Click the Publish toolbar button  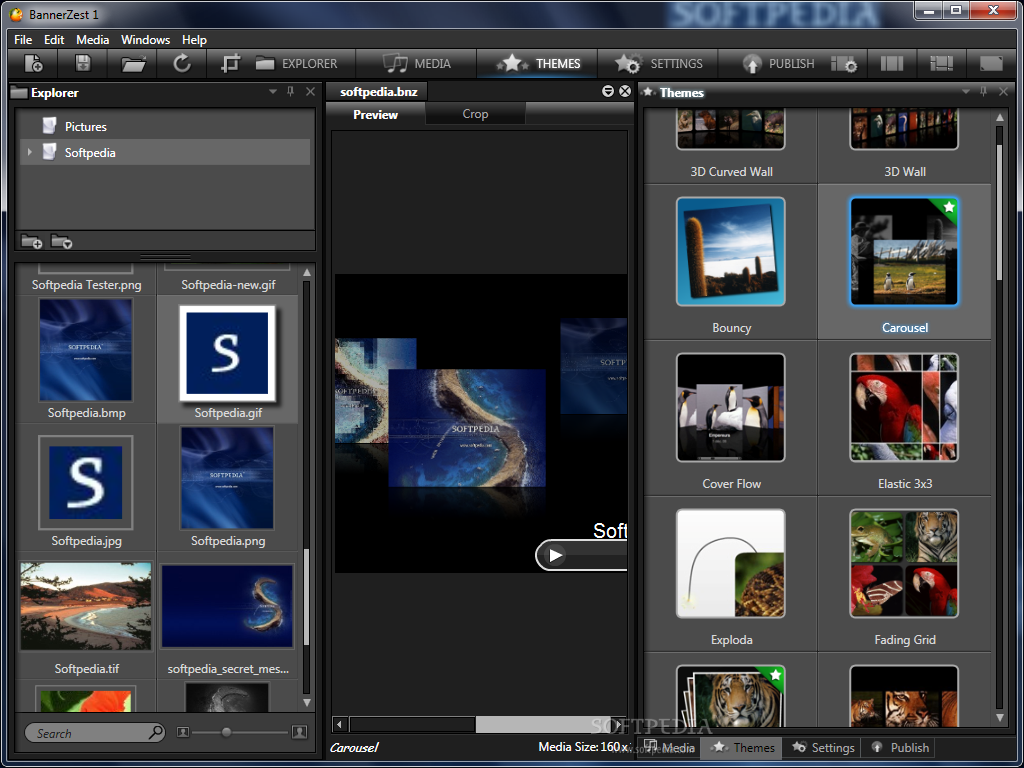pos(778,63)
